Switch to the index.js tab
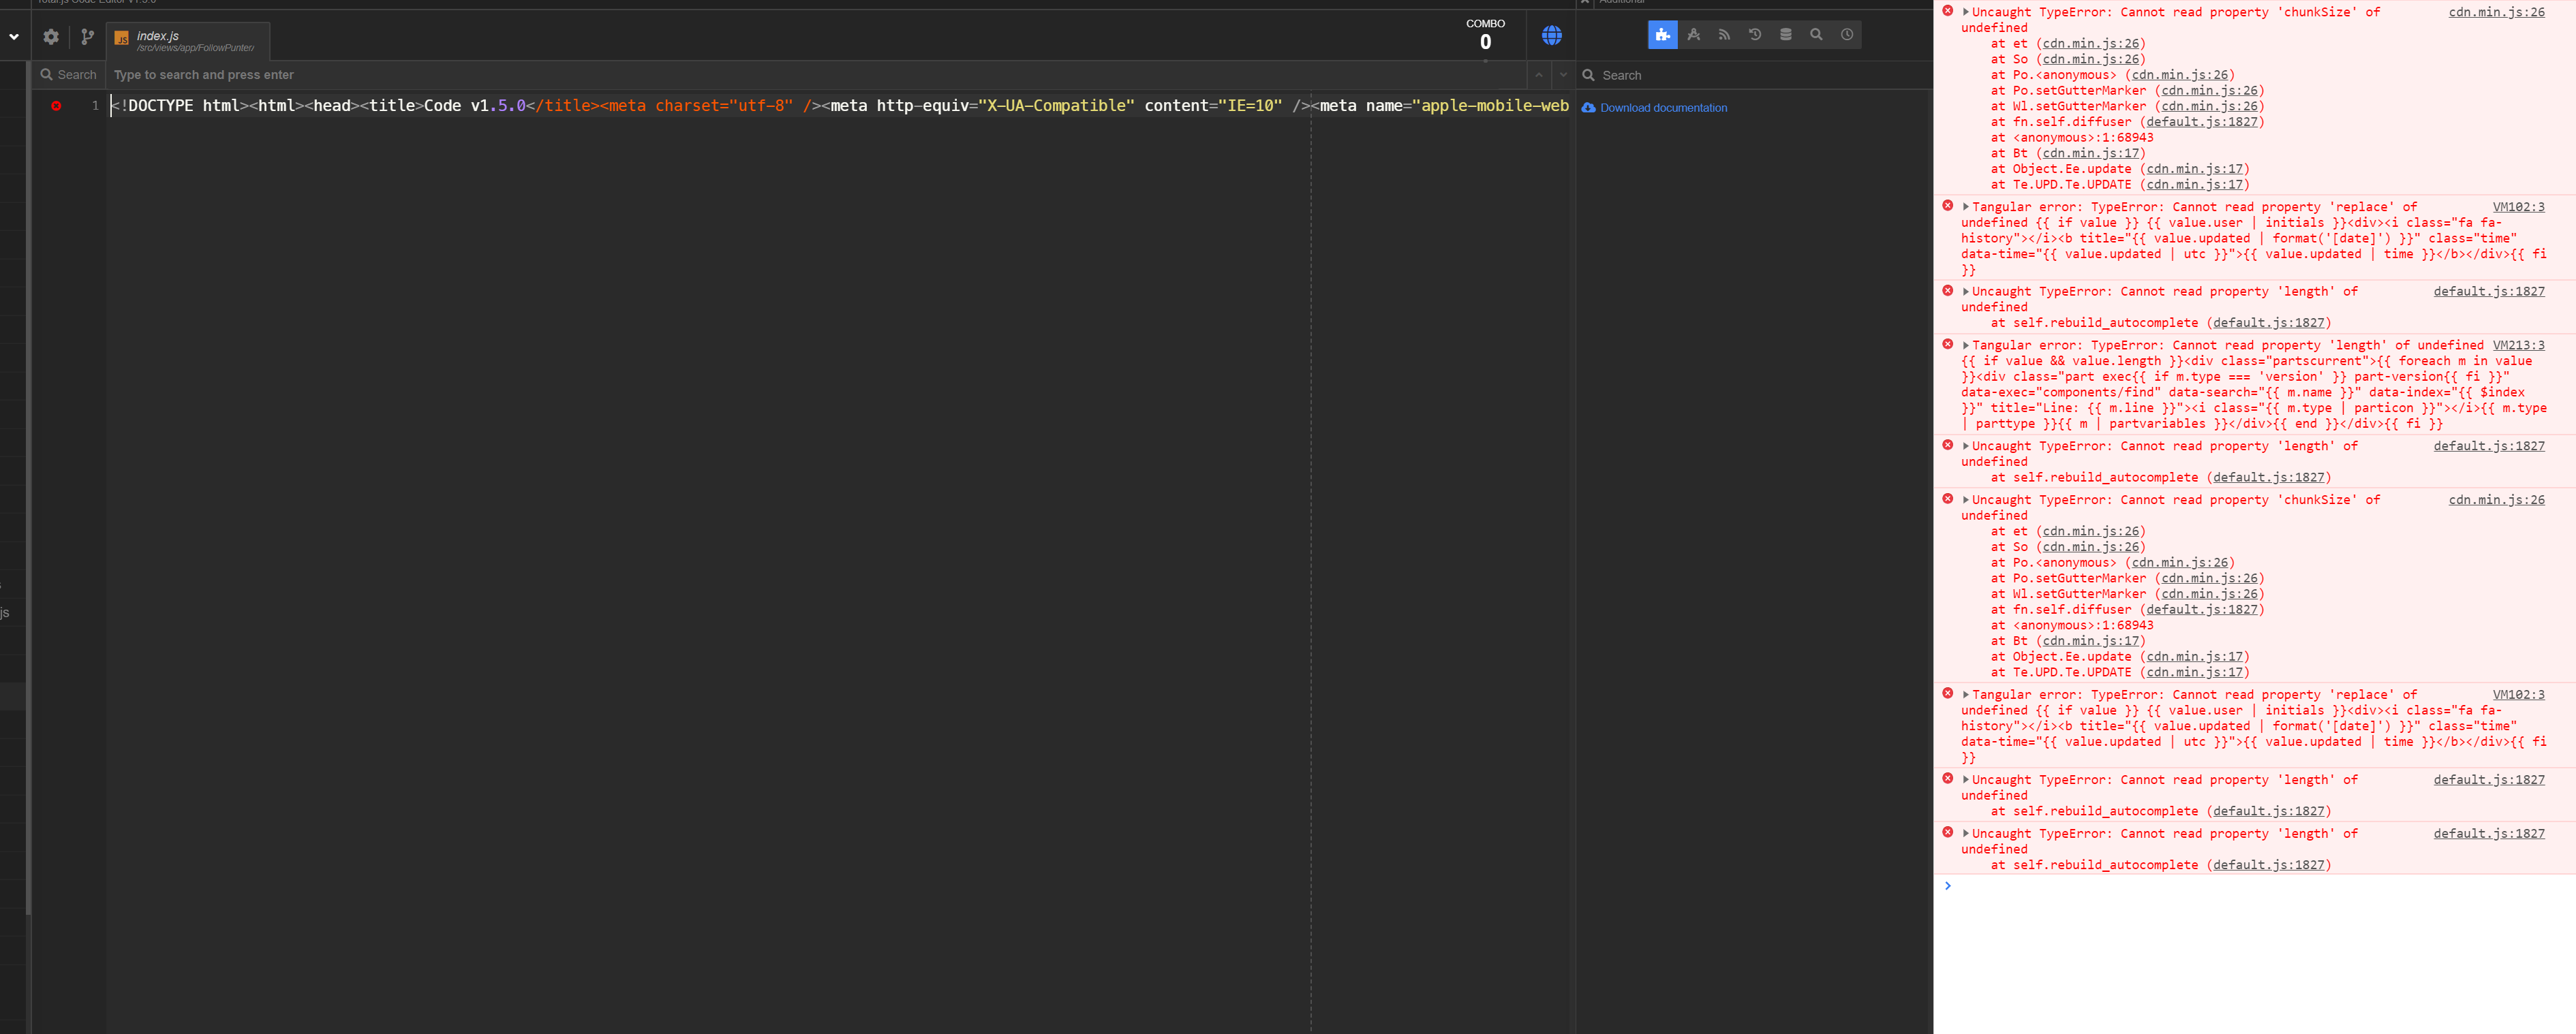The width and height of the screenshot is (2576, 1034). [x=188, y=41]
